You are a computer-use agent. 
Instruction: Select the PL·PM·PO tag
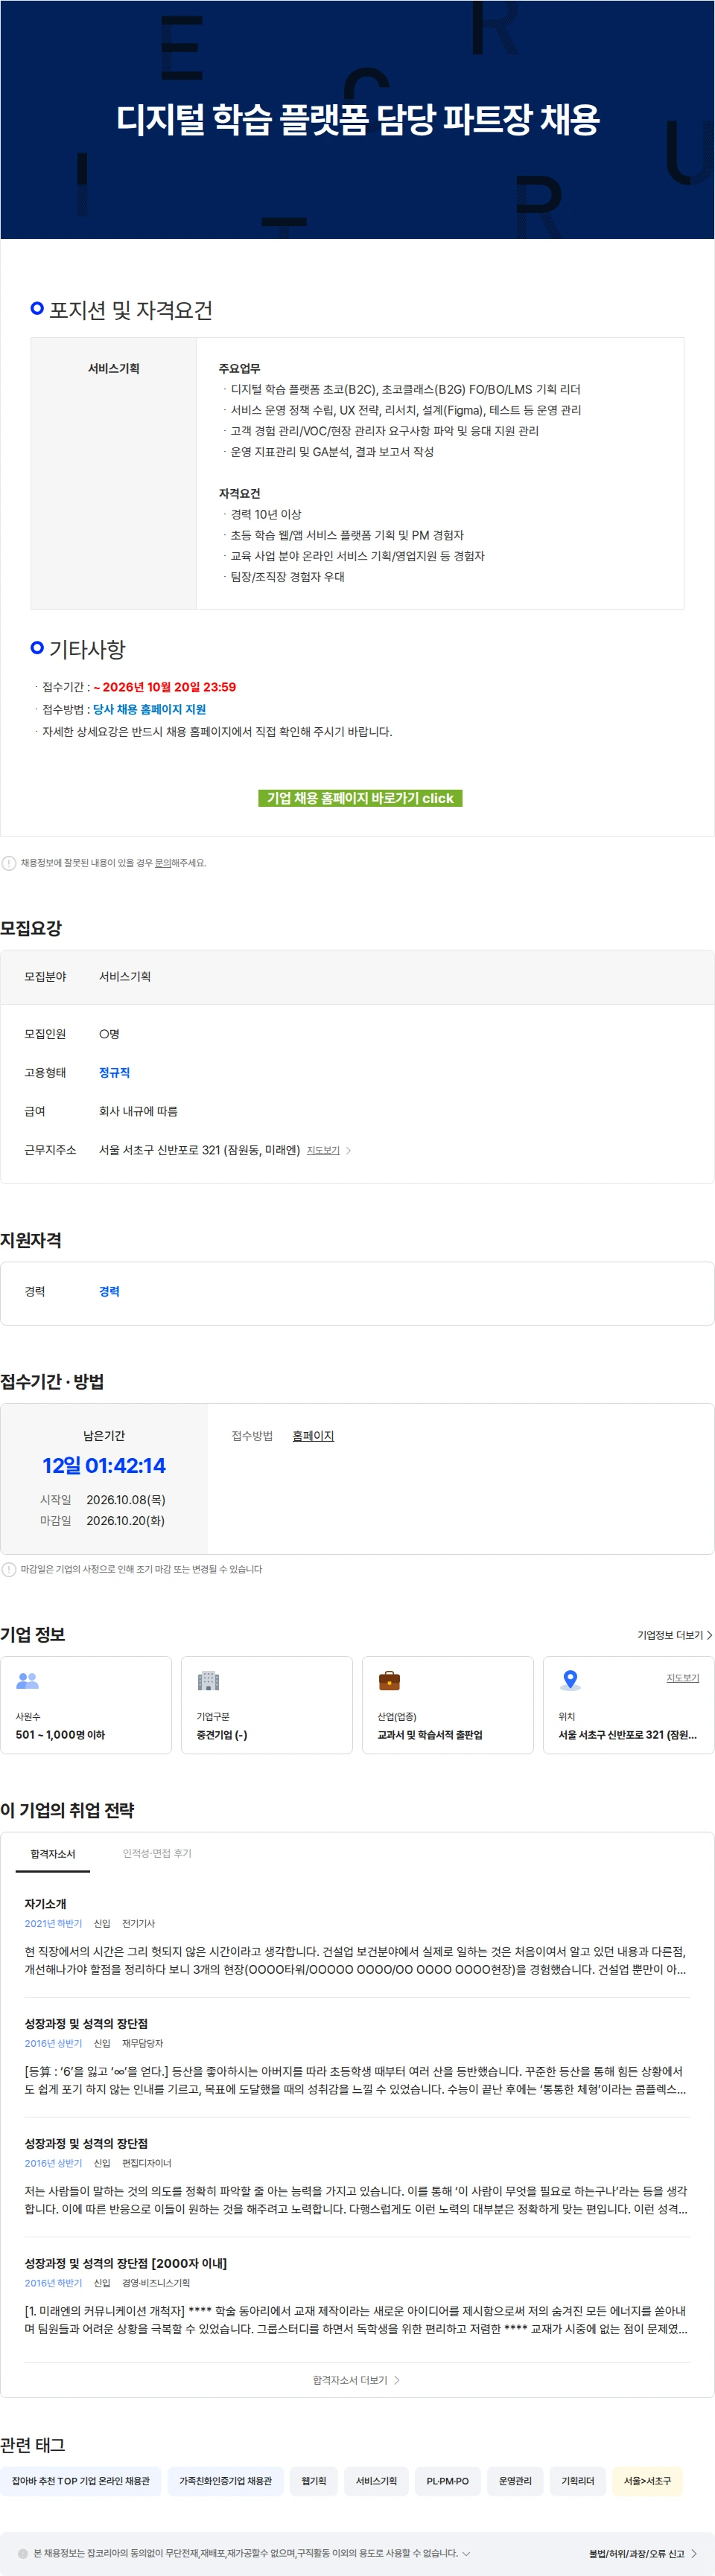click(x=447, y=2481)
